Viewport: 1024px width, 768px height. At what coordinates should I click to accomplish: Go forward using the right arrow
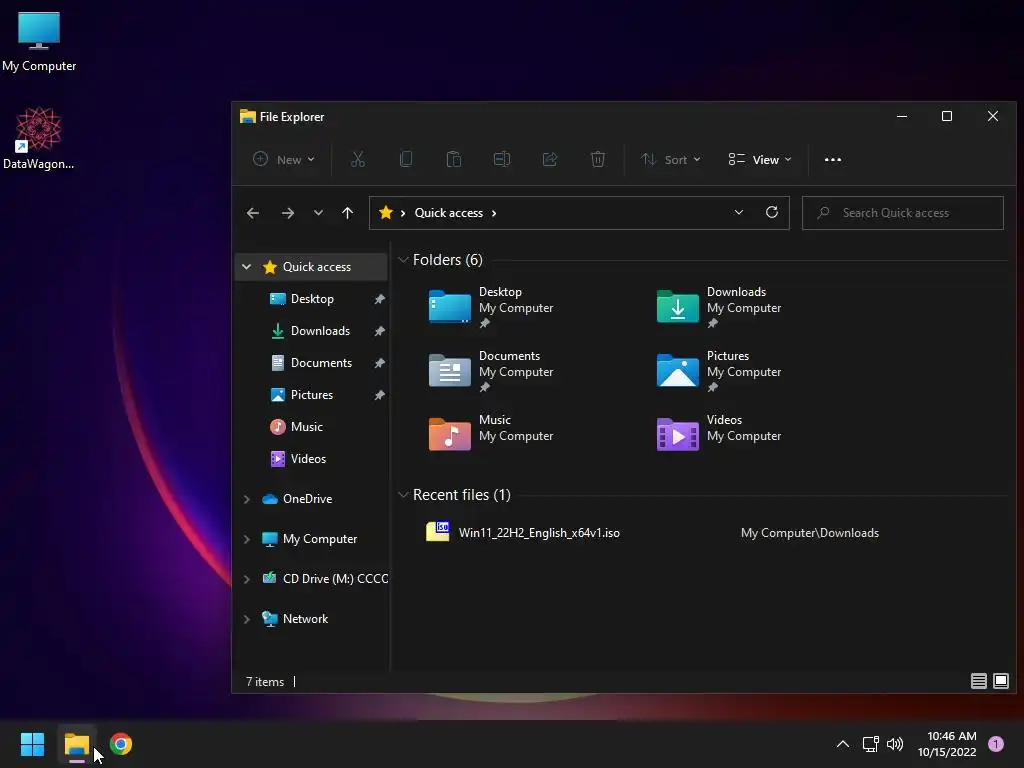287,213
